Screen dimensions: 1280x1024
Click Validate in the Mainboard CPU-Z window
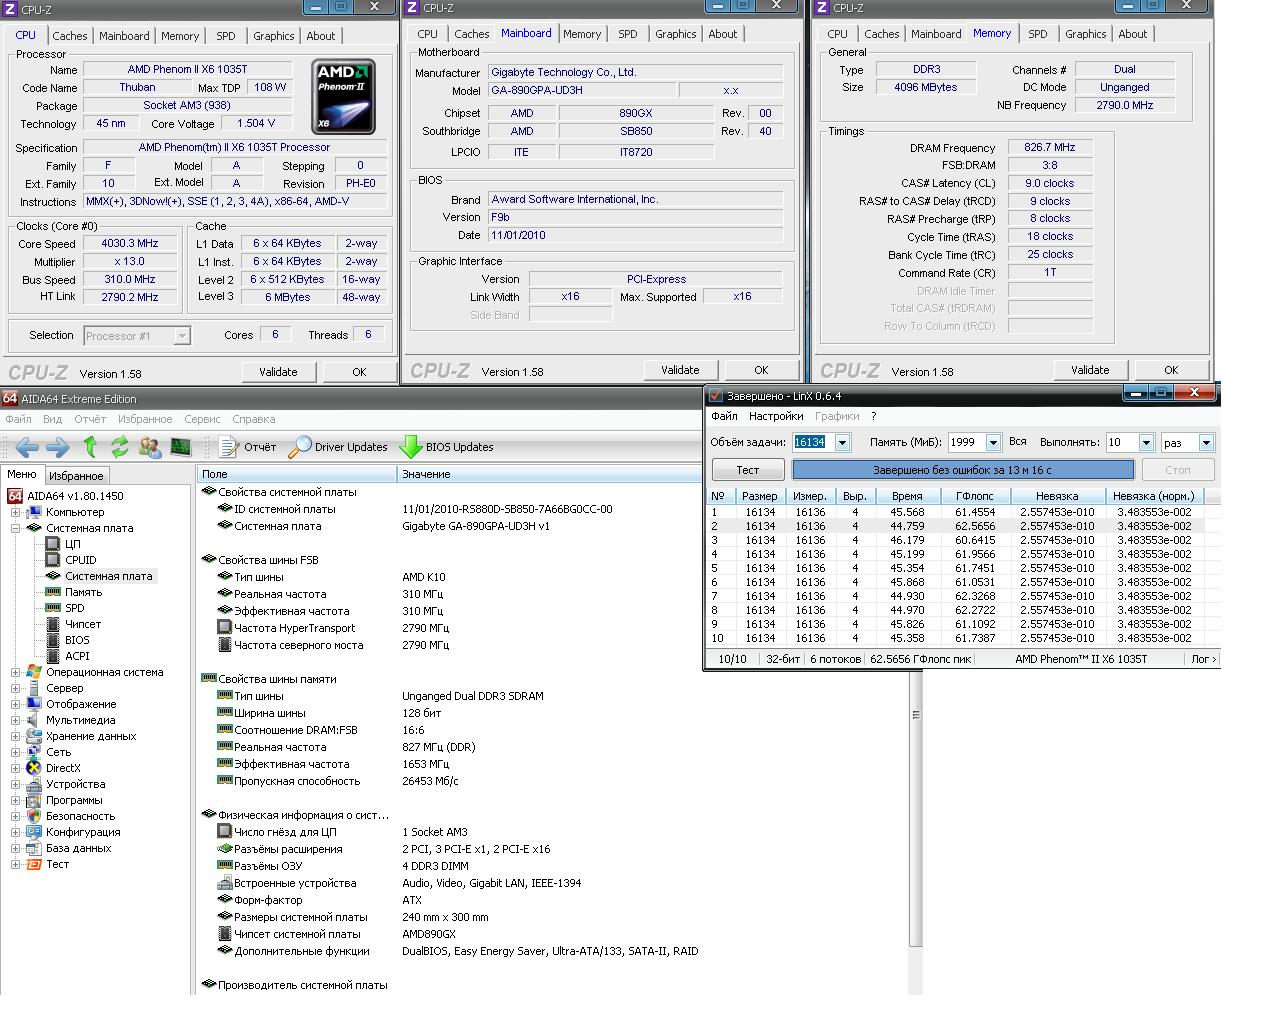point(680,370)
